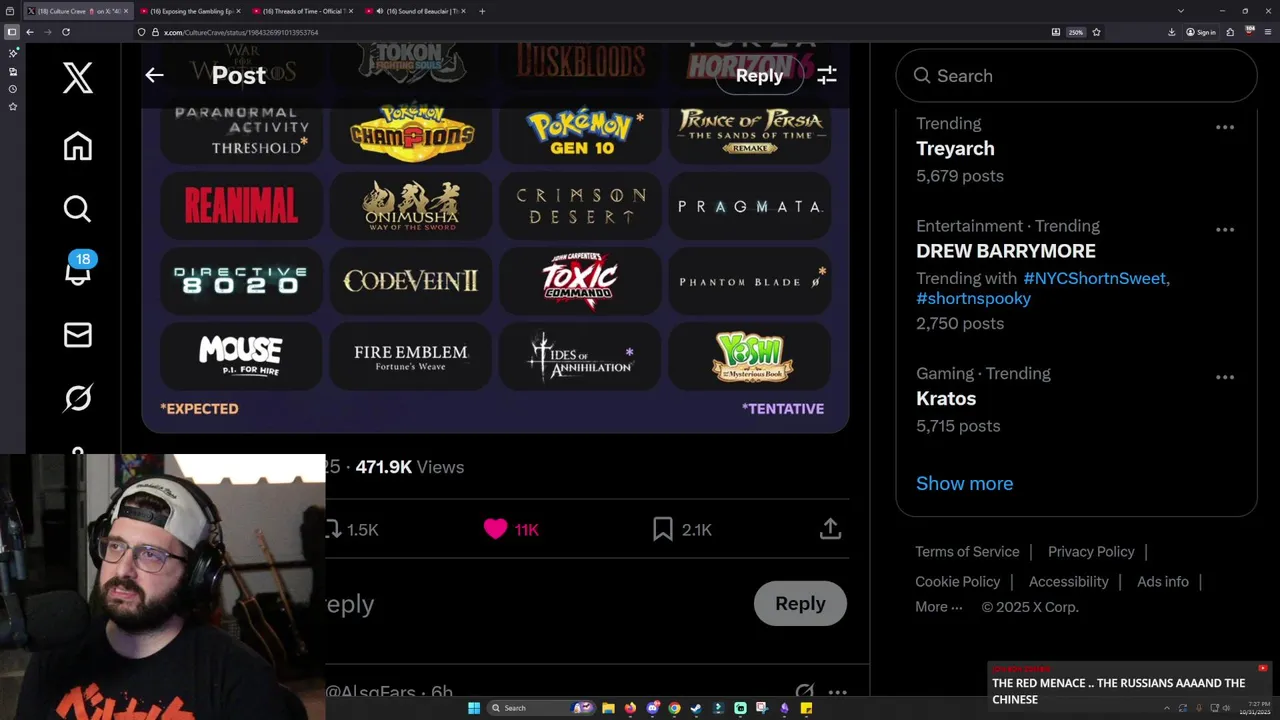Open Cookie Policy link
1280x720 pixels.
coord(957,582)
